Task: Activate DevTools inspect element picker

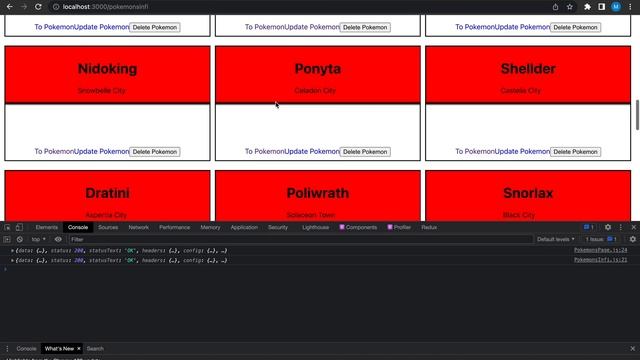Action: [x=8, y=227]
